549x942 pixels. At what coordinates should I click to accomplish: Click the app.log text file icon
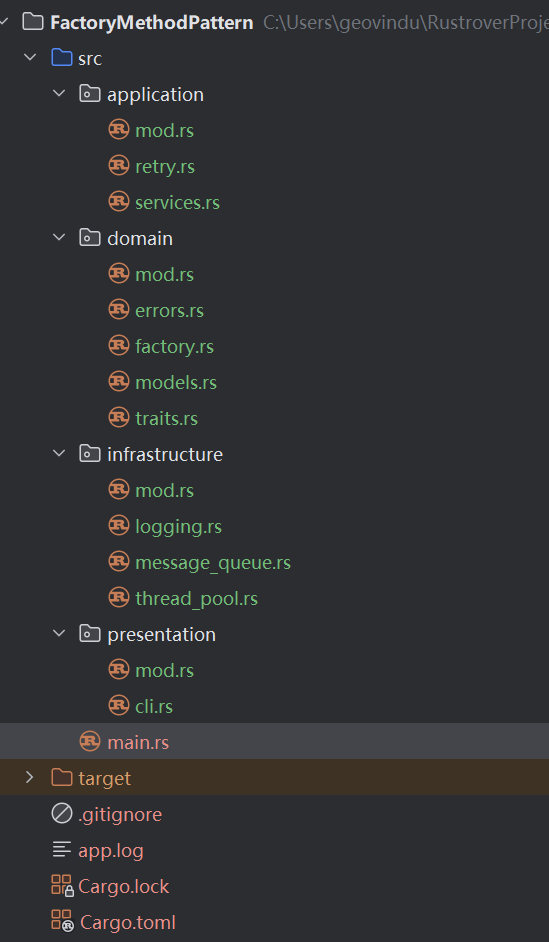[61, 850]
